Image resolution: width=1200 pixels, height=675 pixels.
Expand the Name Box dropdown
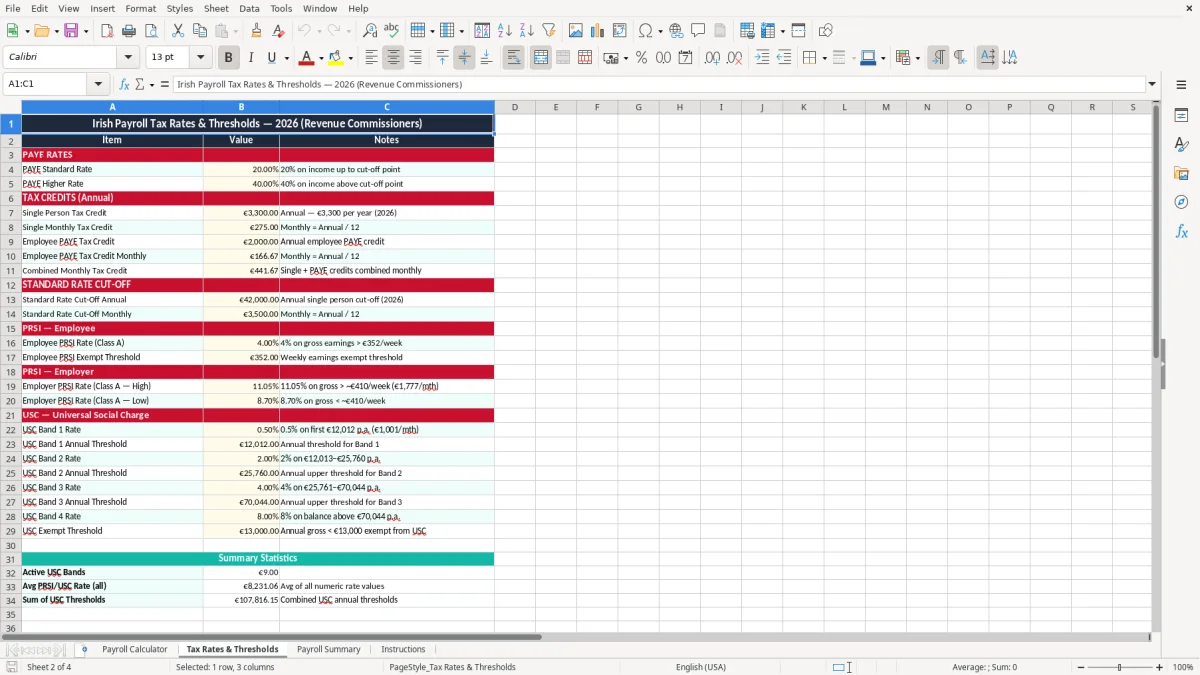pos(98,85)
